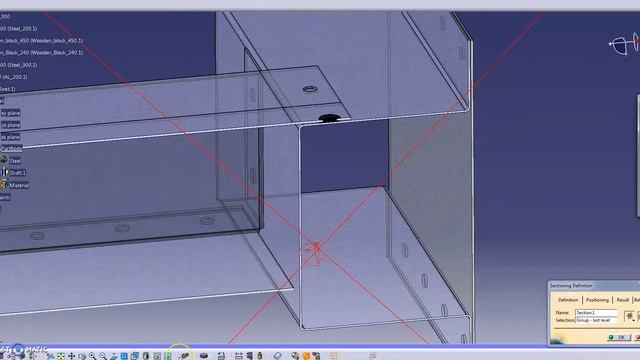
Task: Select the Steel material tree node
Action: tap(15, 161)
